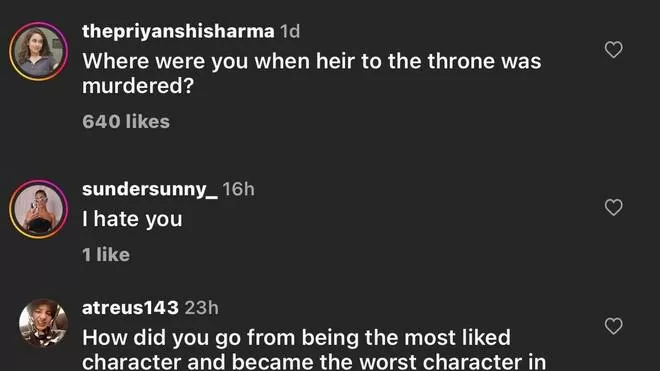The image size is (660, 371).
Task: View who gave 1 like
Action: click(106, 255)
